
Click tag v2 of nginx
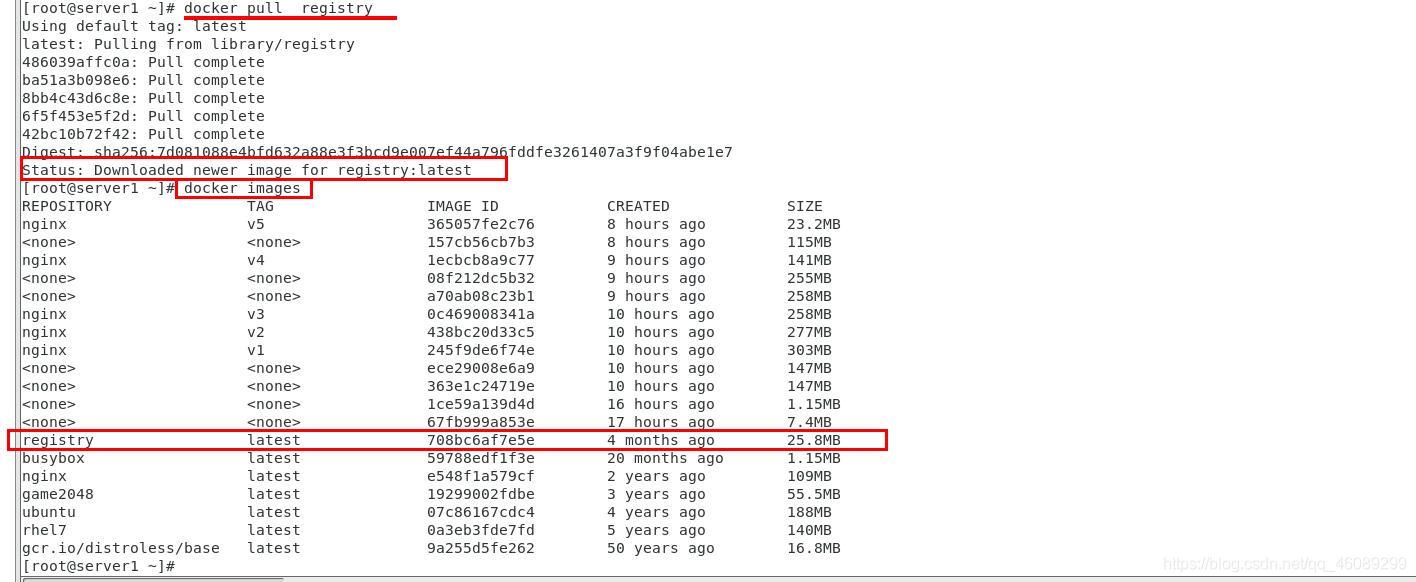[x=256, y=332]
